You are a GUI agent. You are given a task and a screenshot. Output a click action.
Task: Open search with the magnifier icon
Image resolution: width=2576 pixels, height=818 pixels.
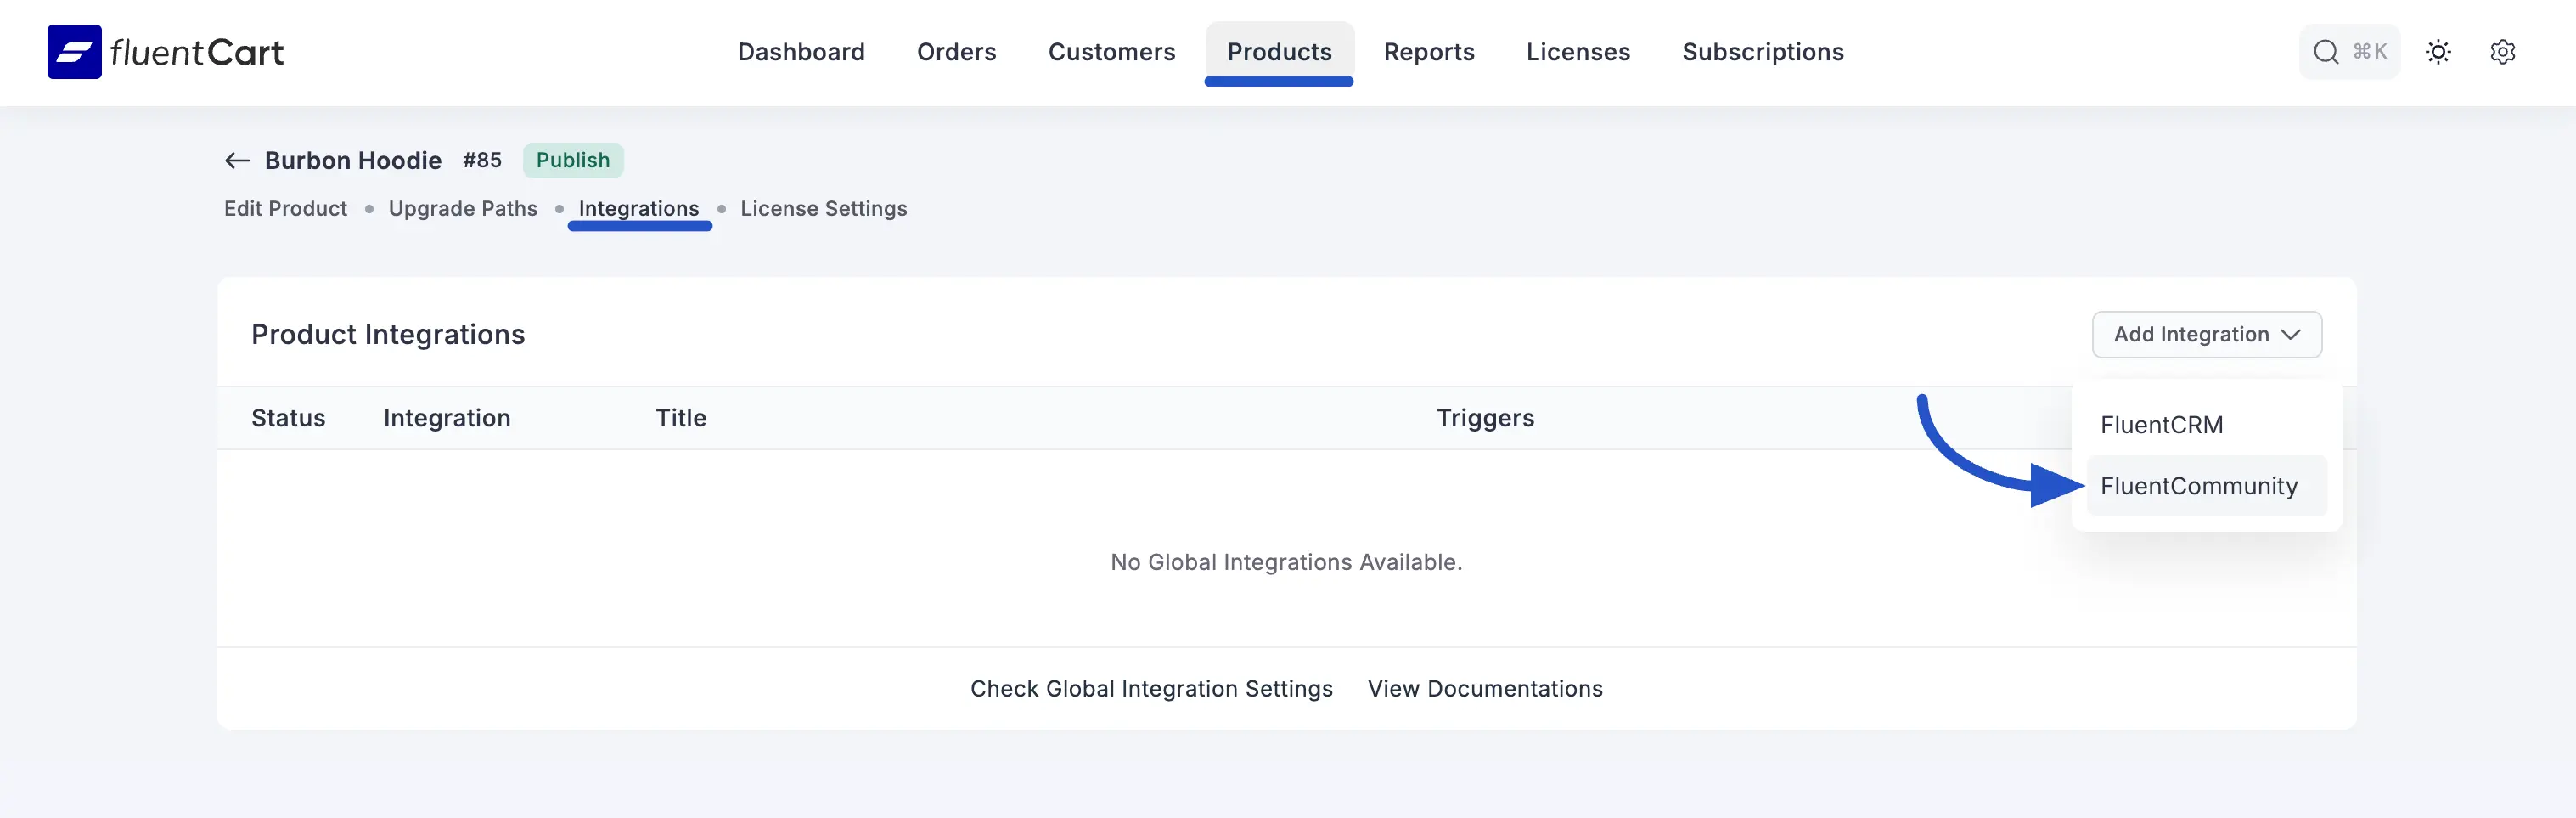coord(2326,52)
